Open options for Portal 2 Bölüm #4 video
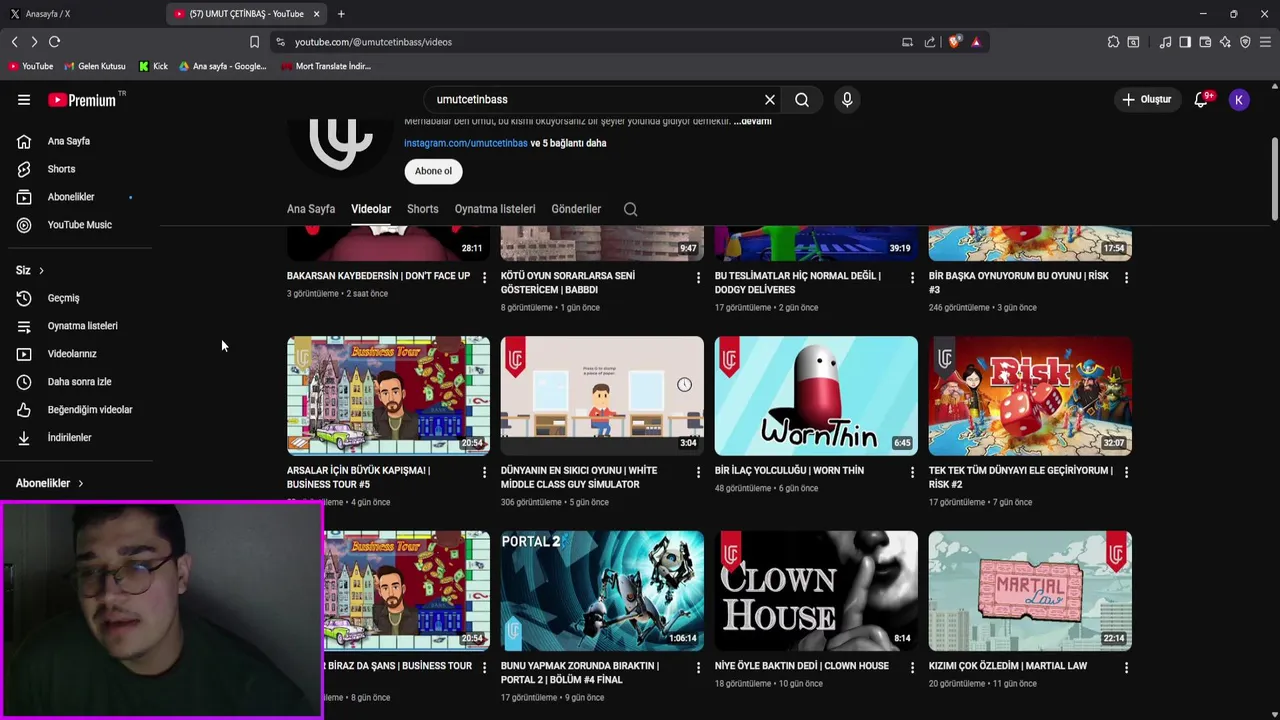Screen dimensions: 1280x720 [x=698, y=667]
